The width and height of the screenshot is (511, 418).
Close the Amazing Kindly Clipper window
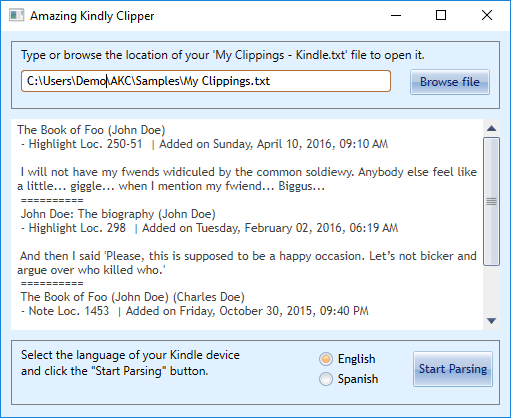pos(487,15)
